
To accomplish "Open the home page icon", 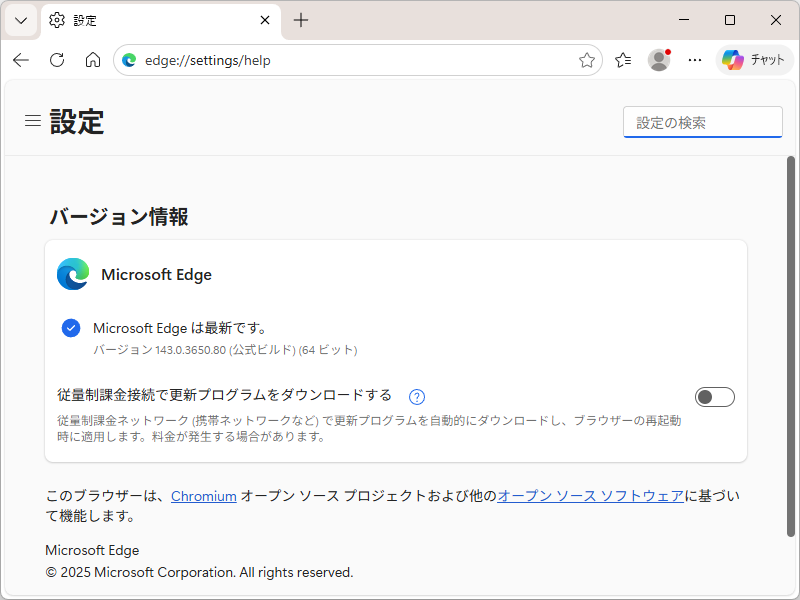I will click(x=92, y=60).
